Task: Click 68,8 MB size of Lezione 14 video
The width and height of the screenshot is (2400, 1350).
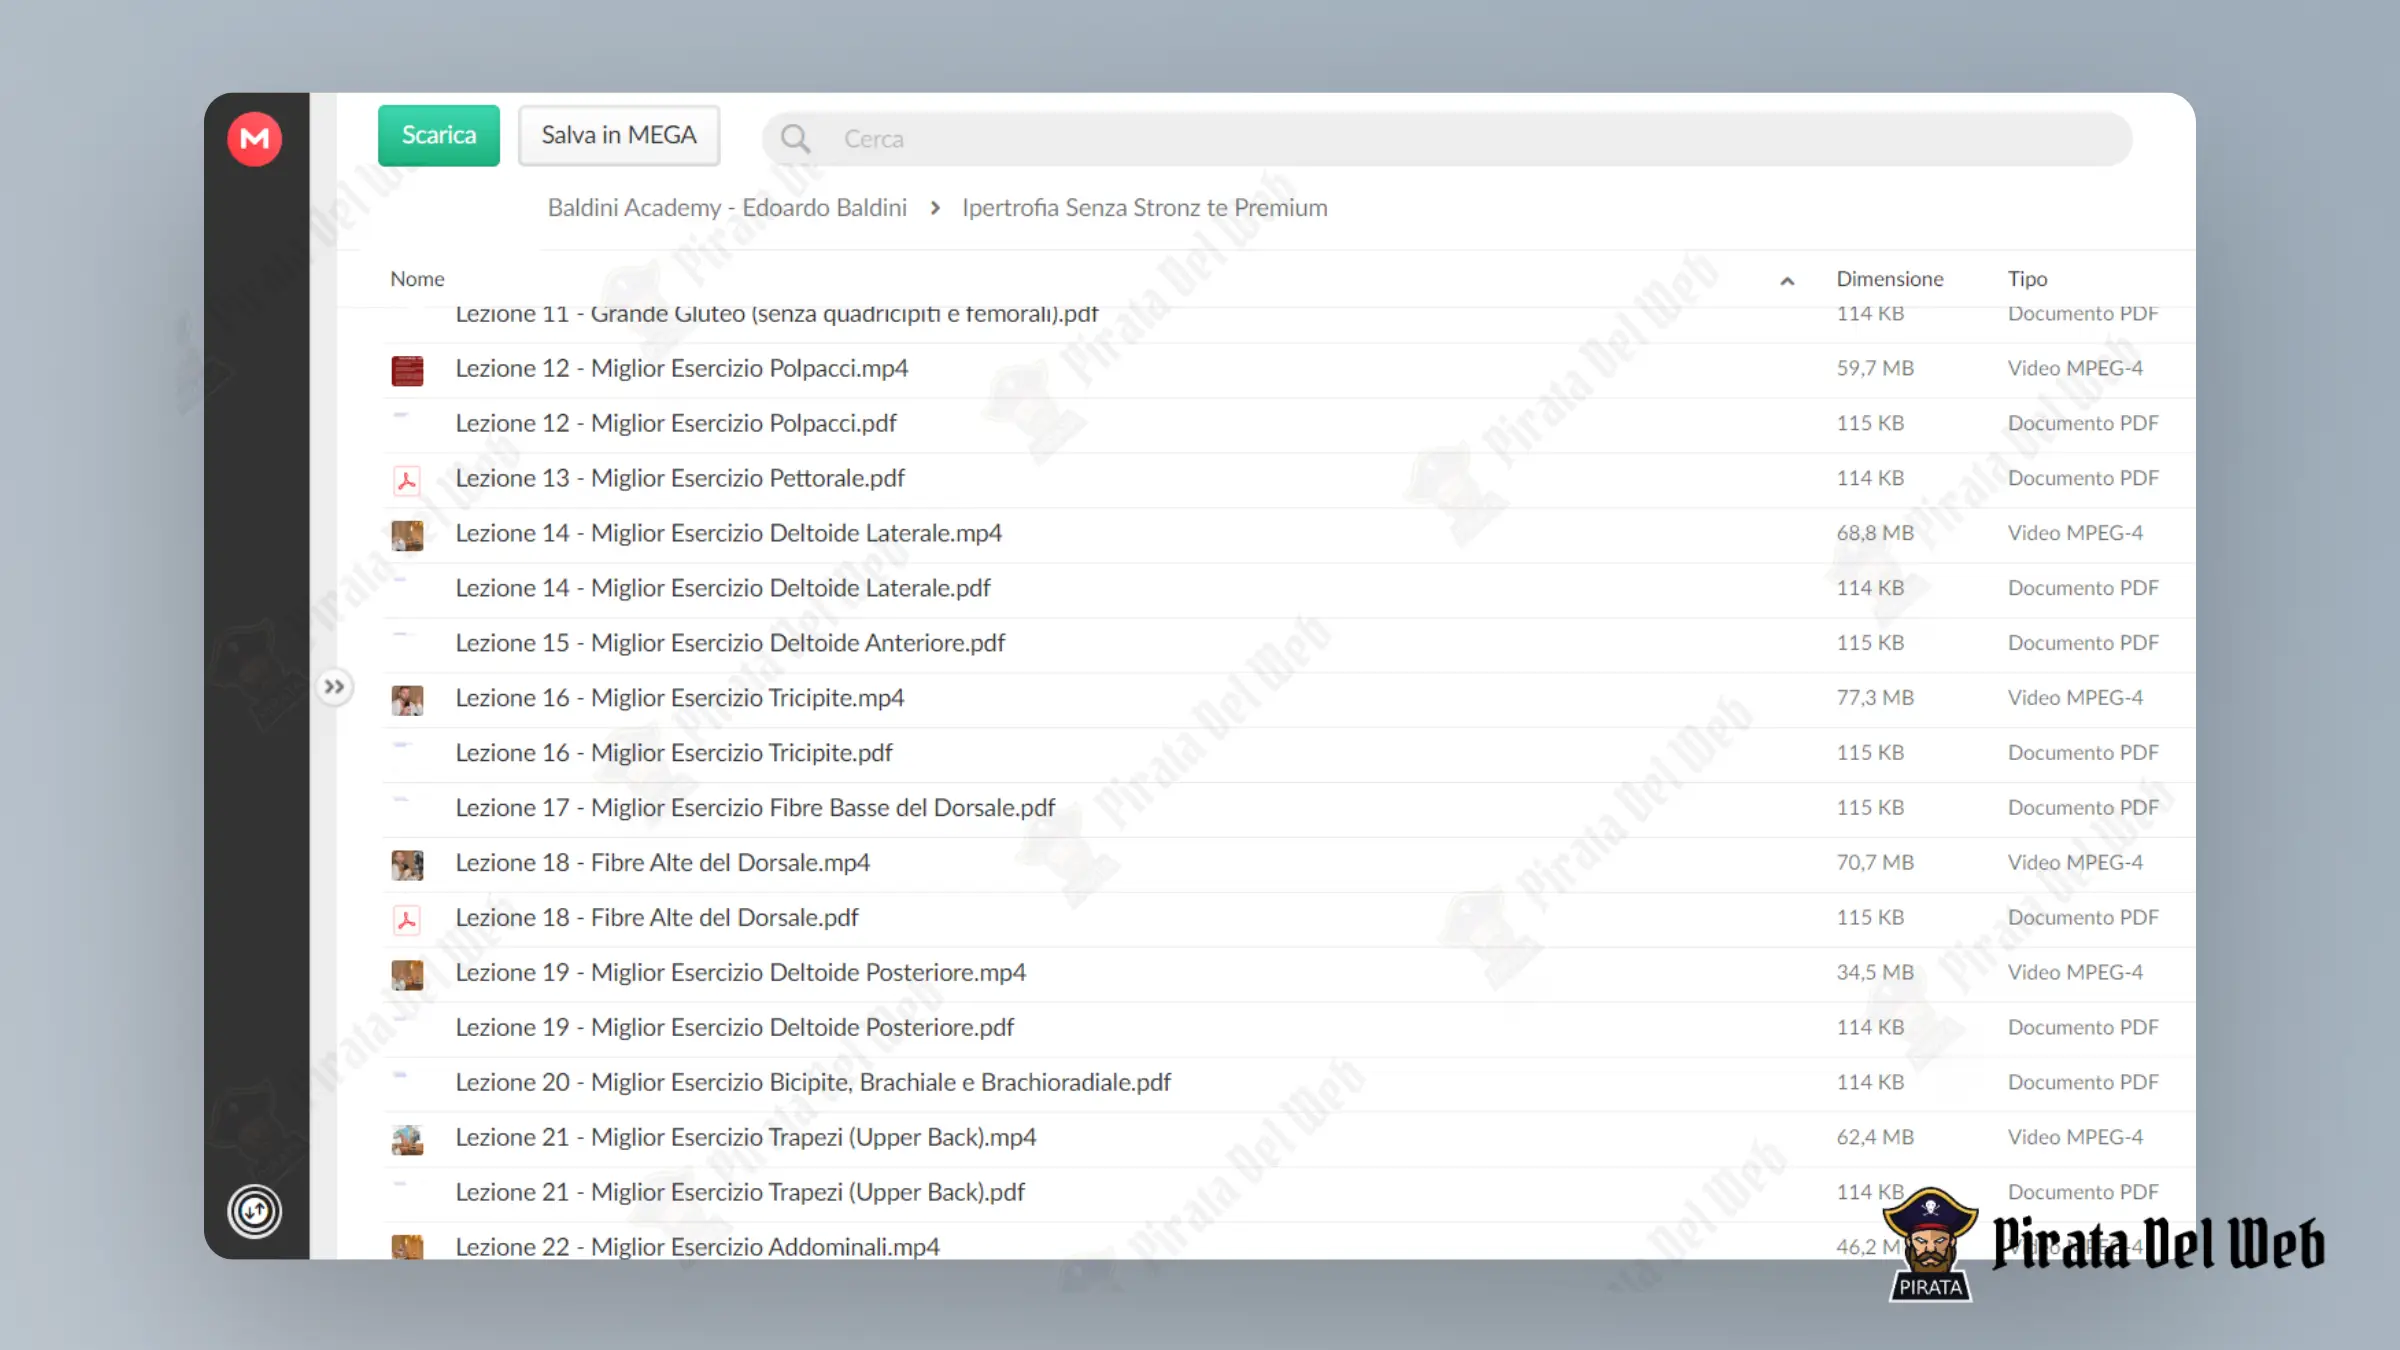Action: 1875,533
